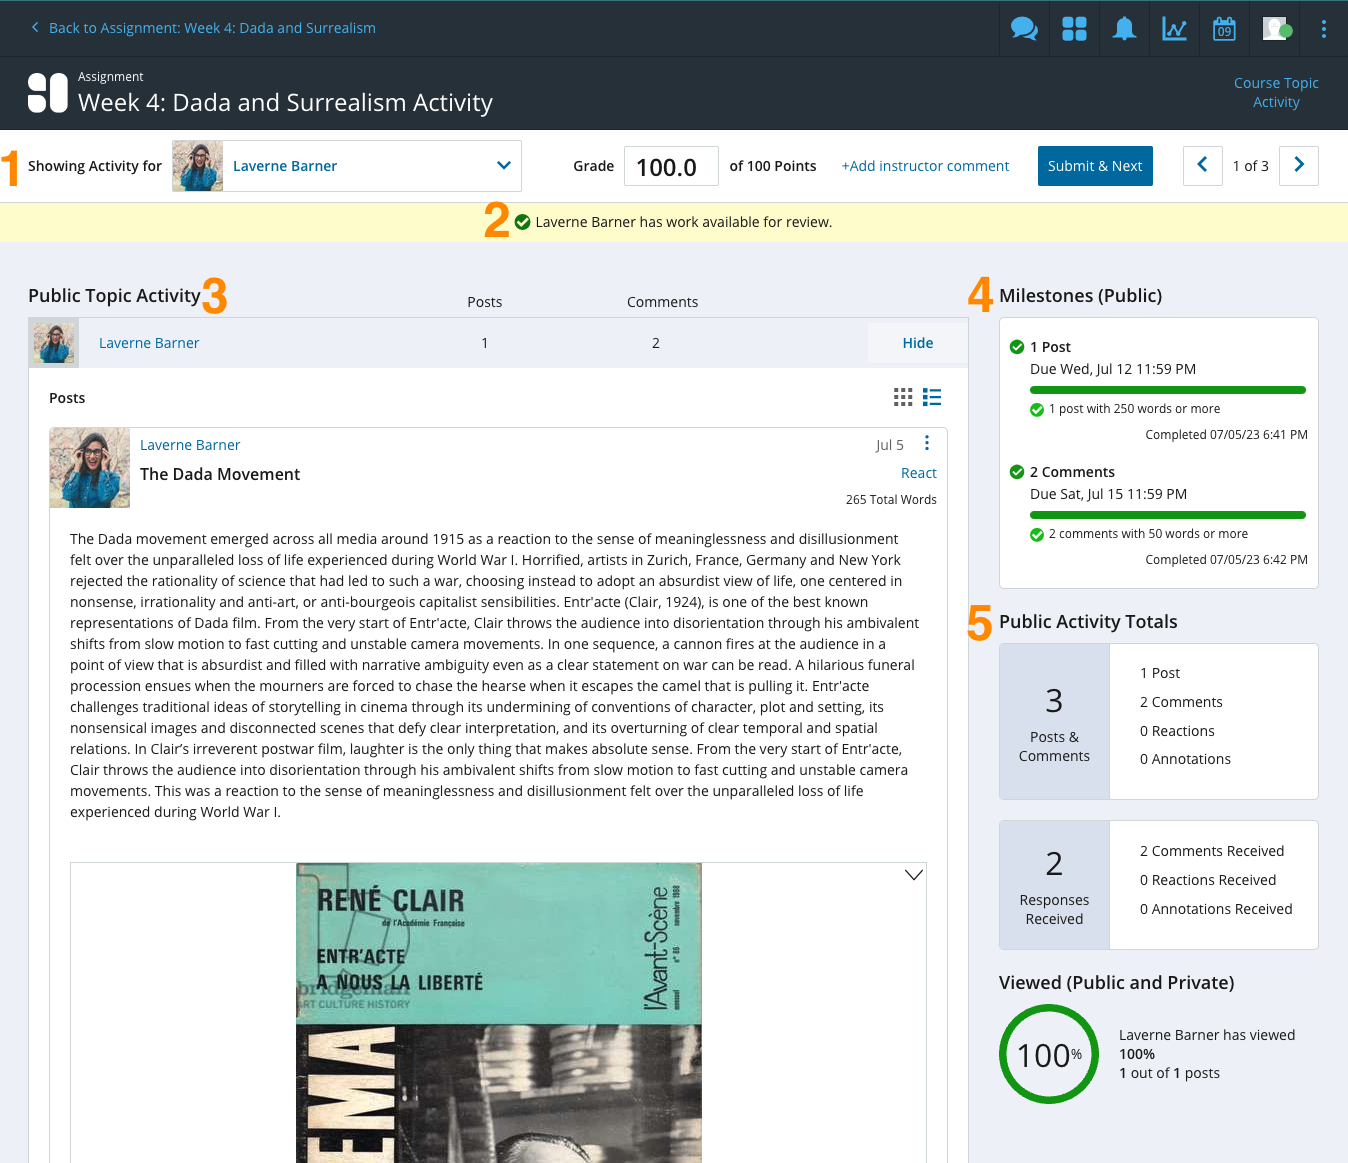
Task: Go Back to Assignment: Week 4 Dada and Surrealism
Action: (x=203, y=27)
